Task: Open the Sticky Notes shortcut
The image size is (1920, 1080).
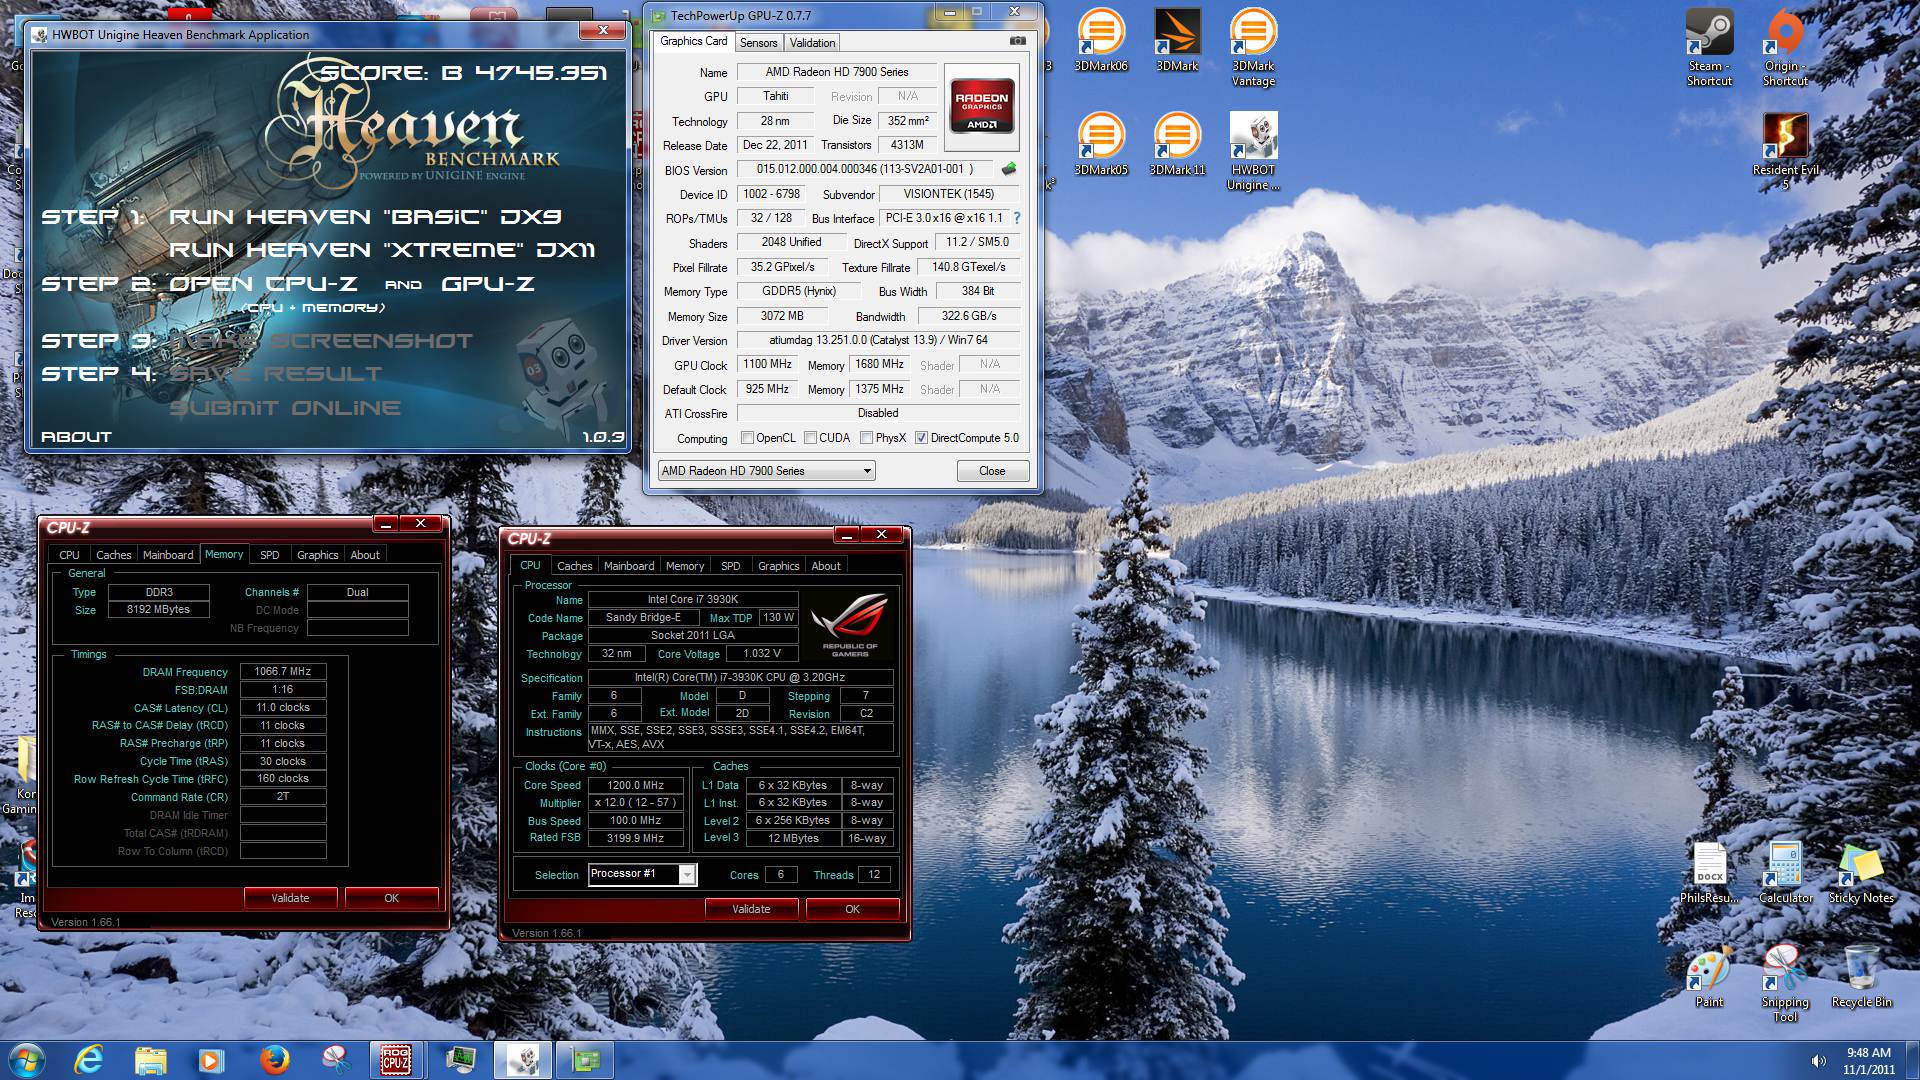Action: pyautogui.click(x=1861, y=872)
